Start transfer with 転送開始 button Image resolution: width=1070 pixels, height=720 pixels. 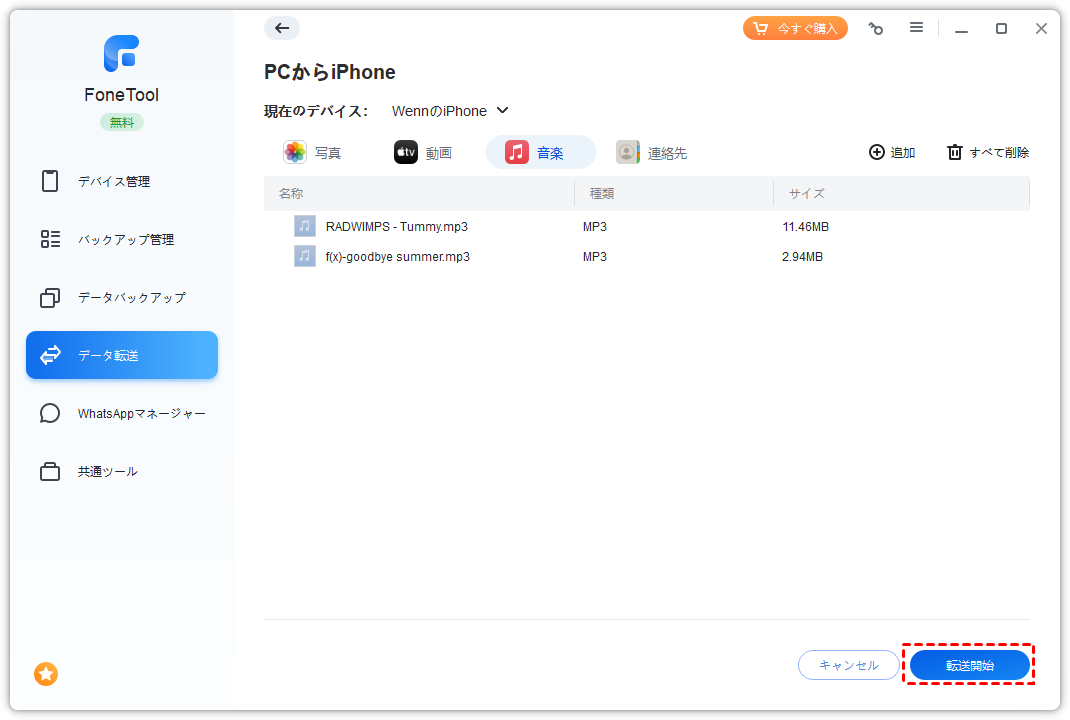[969, 665]
